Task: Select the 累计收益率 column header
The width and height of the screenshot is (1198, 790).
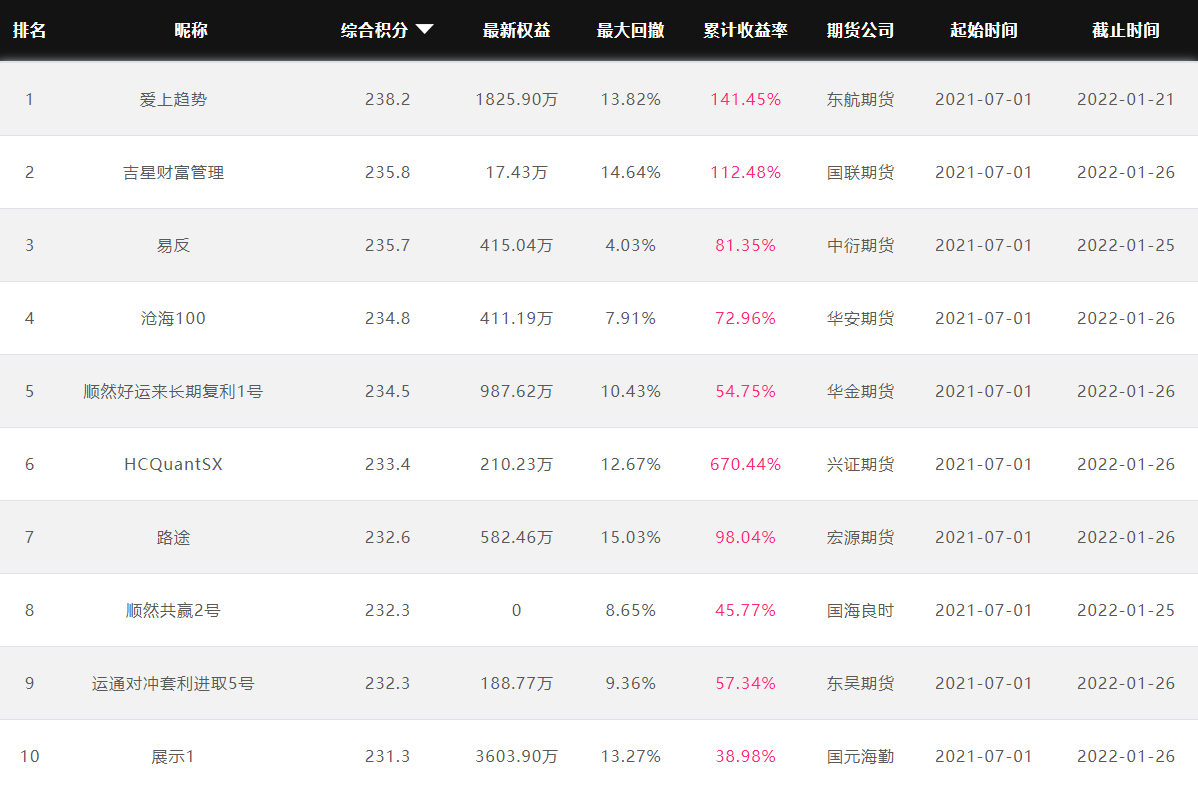Action: [746, 31]
